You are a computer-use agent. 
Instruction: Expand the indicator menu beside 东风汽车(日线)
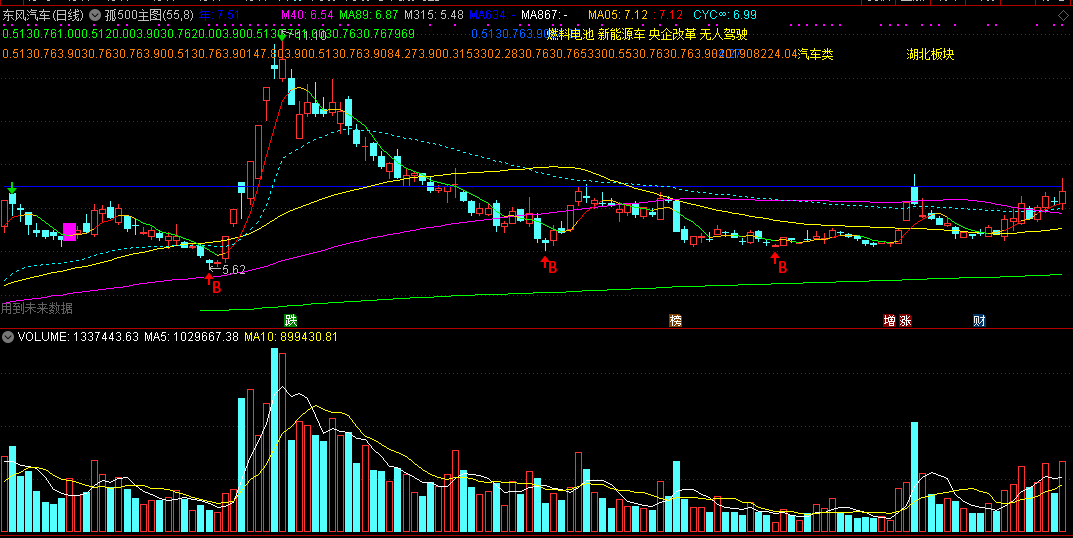(x=95, y=15)
